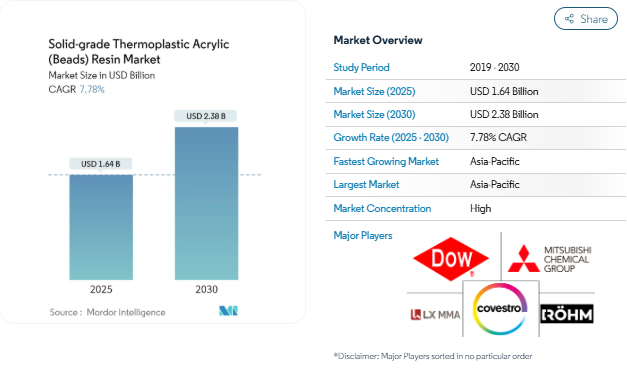Click the Major Players label
Screen dimensions: 627x379
(x=363, y=235)
